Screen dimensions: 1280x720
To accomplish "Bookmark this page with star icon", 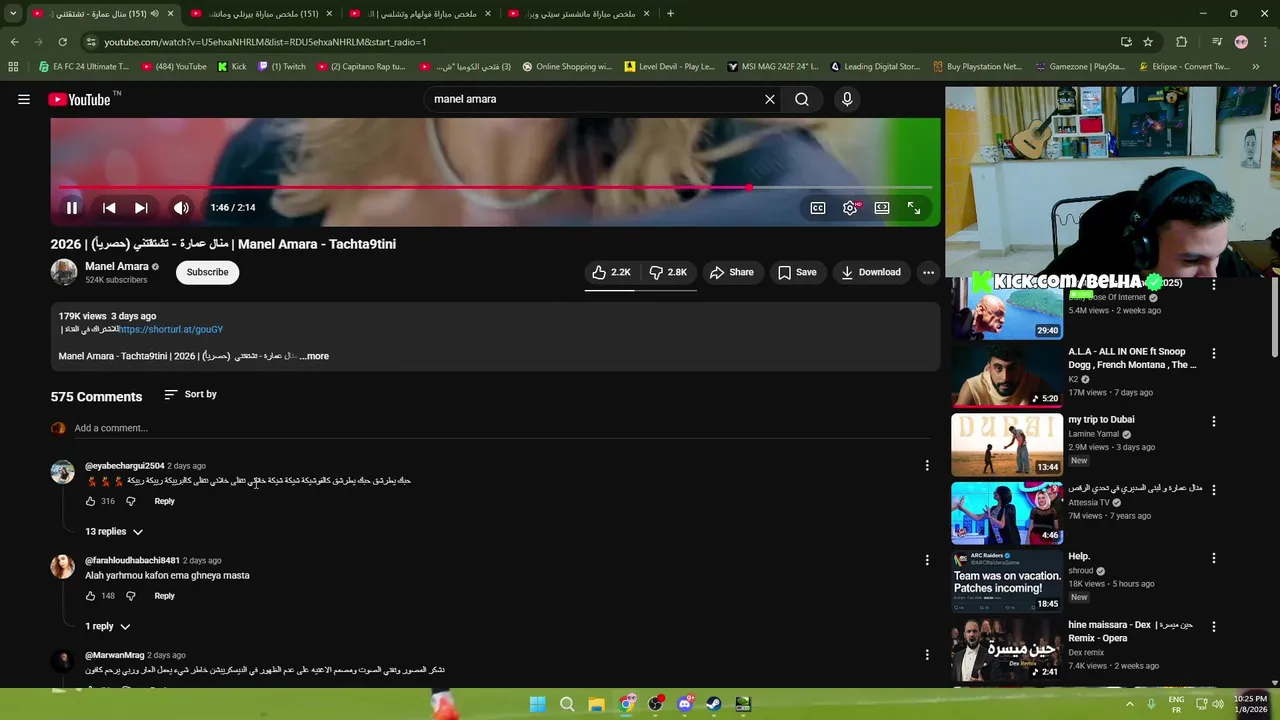I will pyautogui.click(x=1148, y=42).
